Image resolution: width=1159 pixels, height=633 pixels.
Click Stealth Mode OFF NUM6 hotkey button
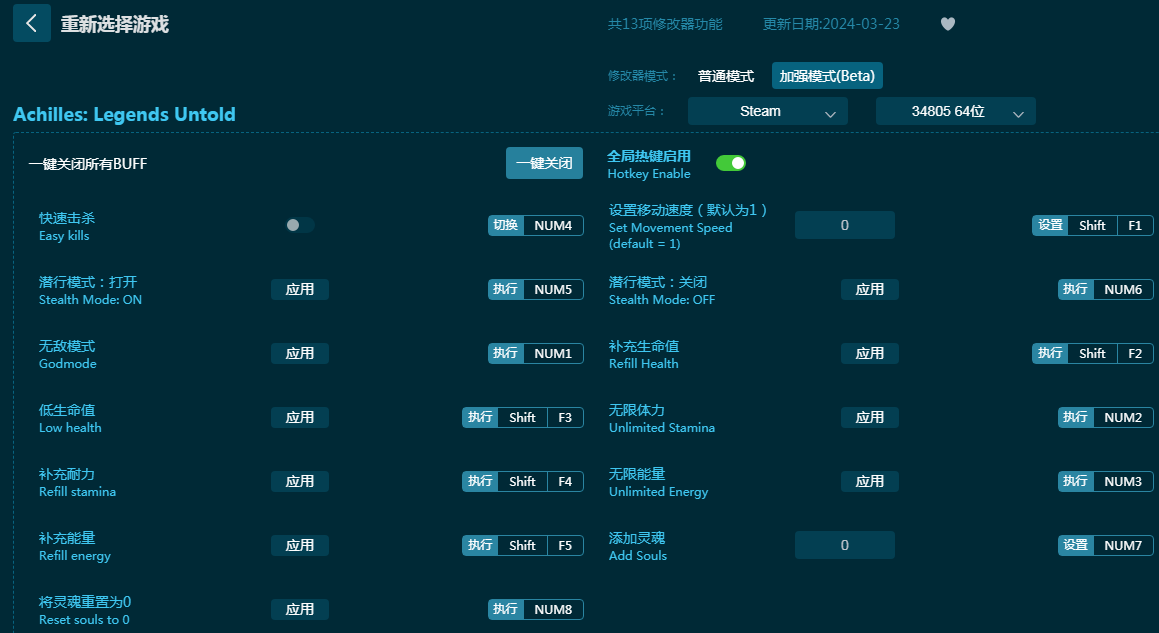pyautogui.click(x=1106, y=289)
